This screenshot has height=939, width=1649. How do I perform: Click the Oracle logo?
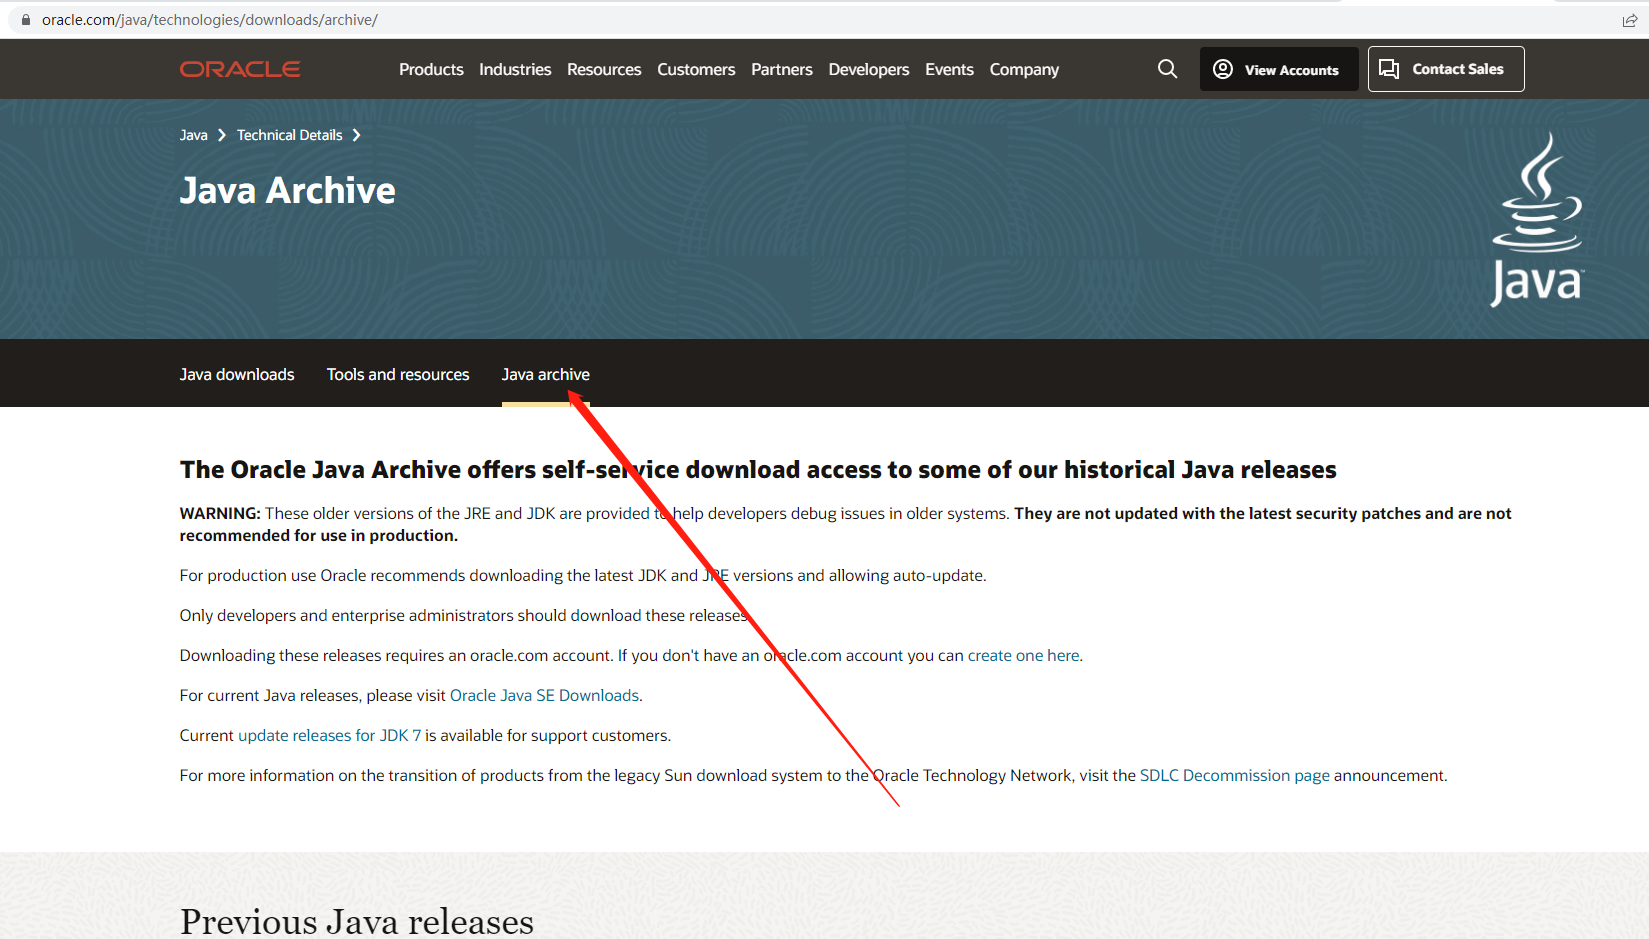pyautogui.click(x=240, y=69)
